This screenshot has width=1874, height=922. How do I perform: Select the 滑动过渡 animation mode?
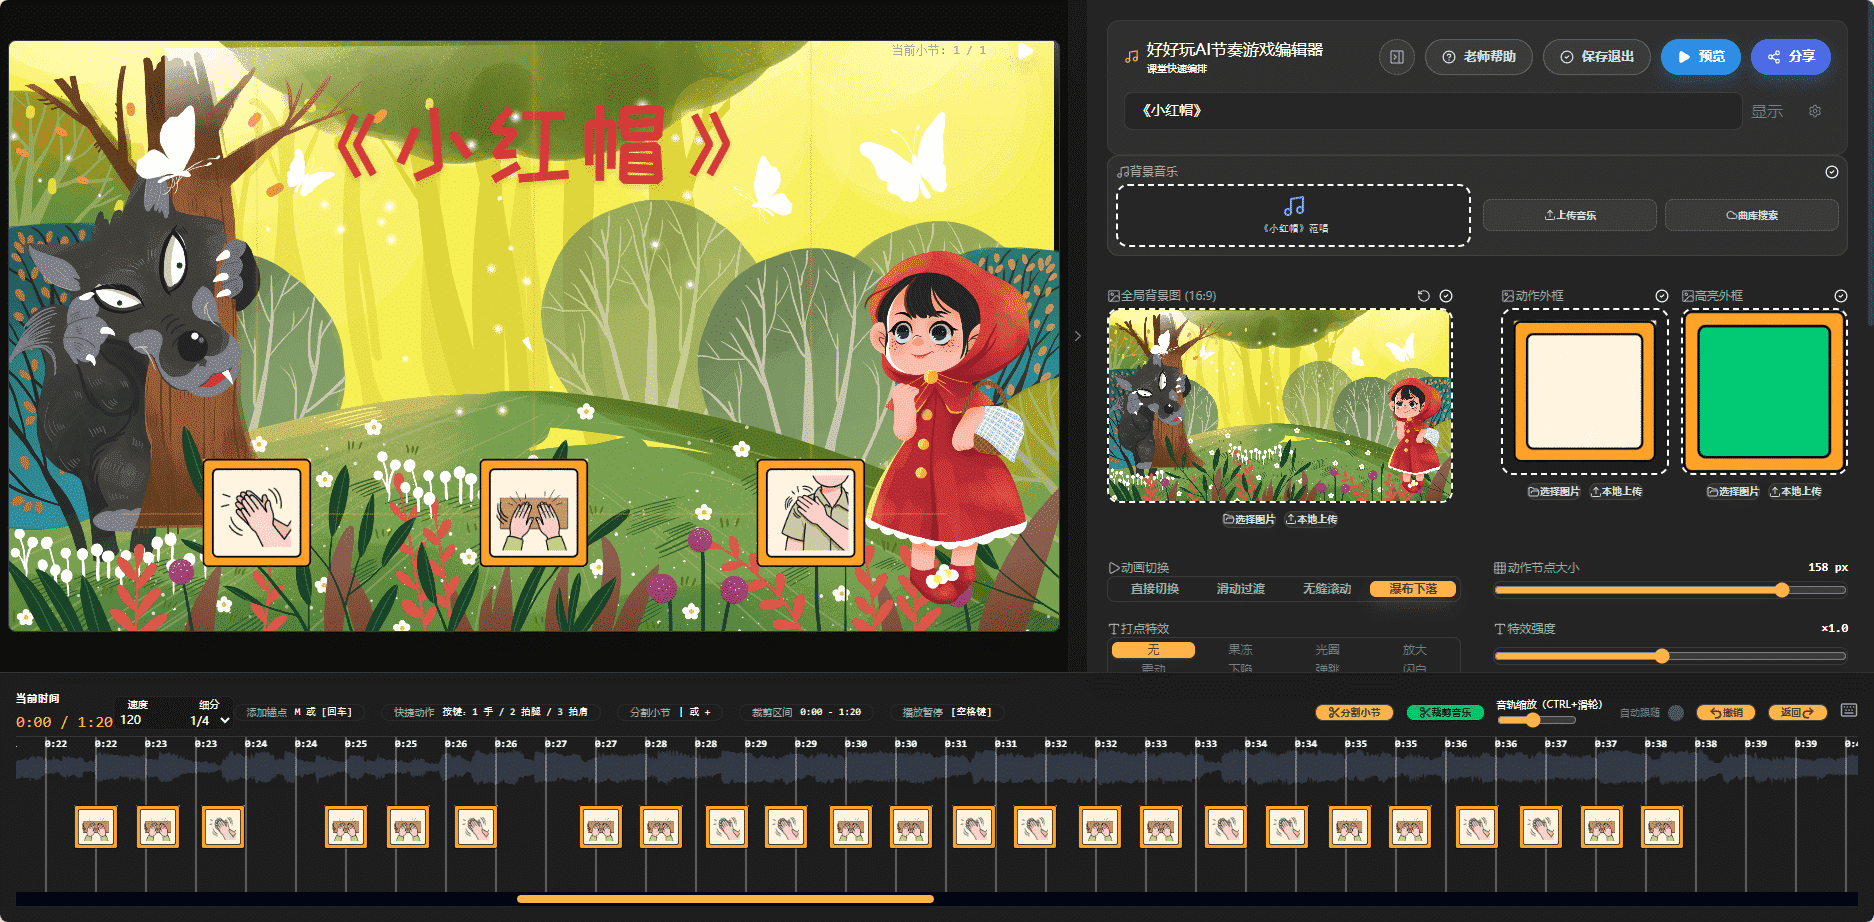coord(1240,589)
